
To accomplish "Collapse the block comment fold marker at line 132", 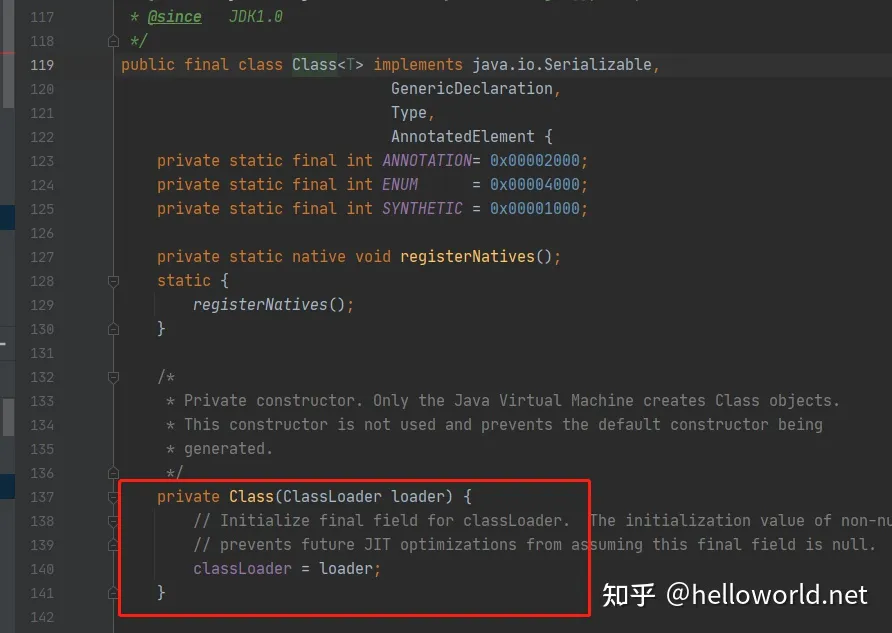I will 113,377.
